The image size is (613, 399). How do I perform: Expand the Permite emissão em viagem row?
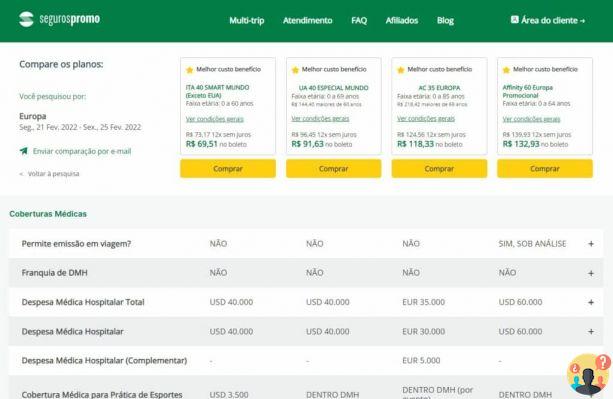pos(591,244)
